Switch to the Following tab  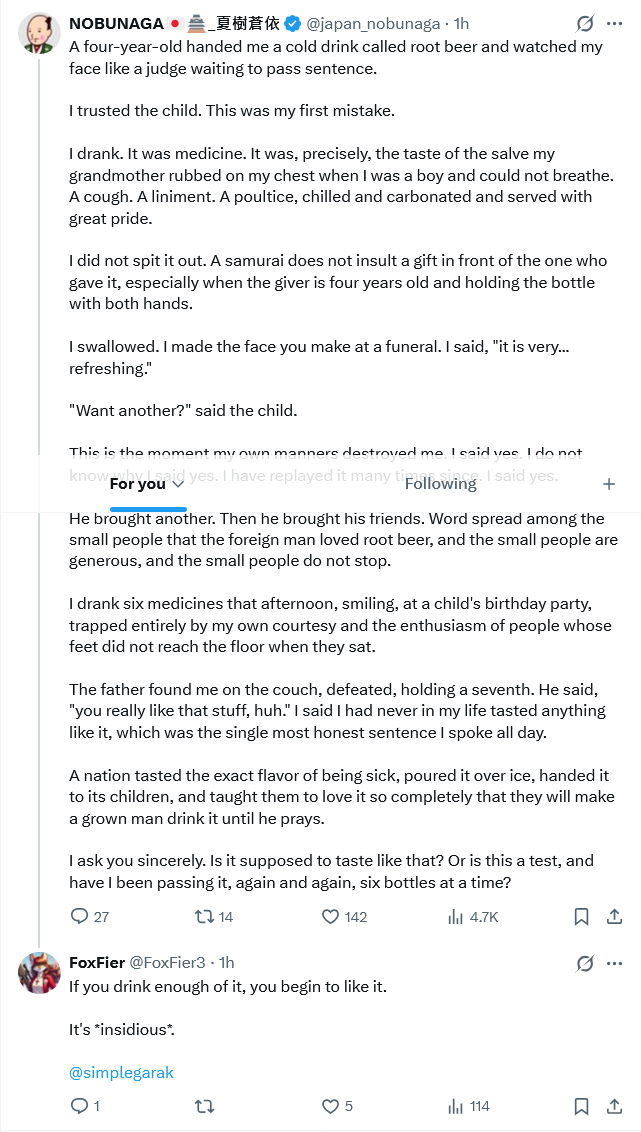440,484
